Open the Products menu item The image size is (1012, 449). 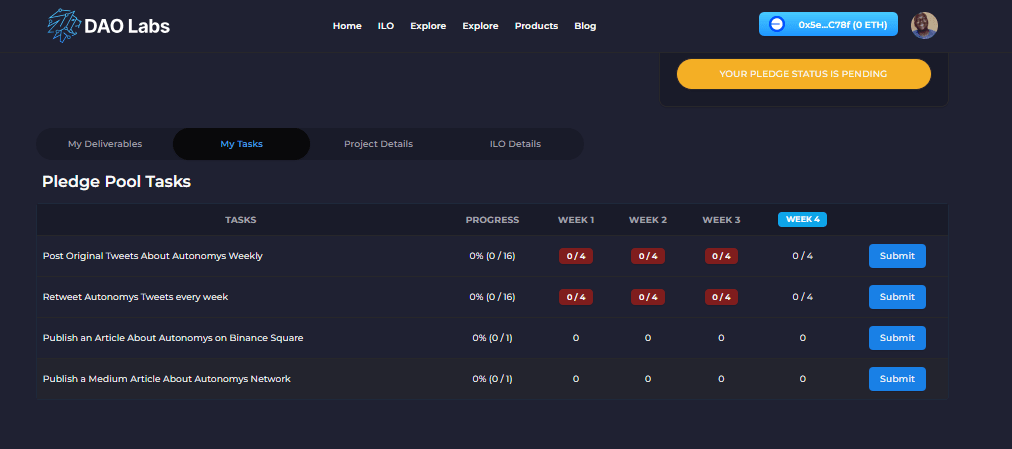(536, 26)
